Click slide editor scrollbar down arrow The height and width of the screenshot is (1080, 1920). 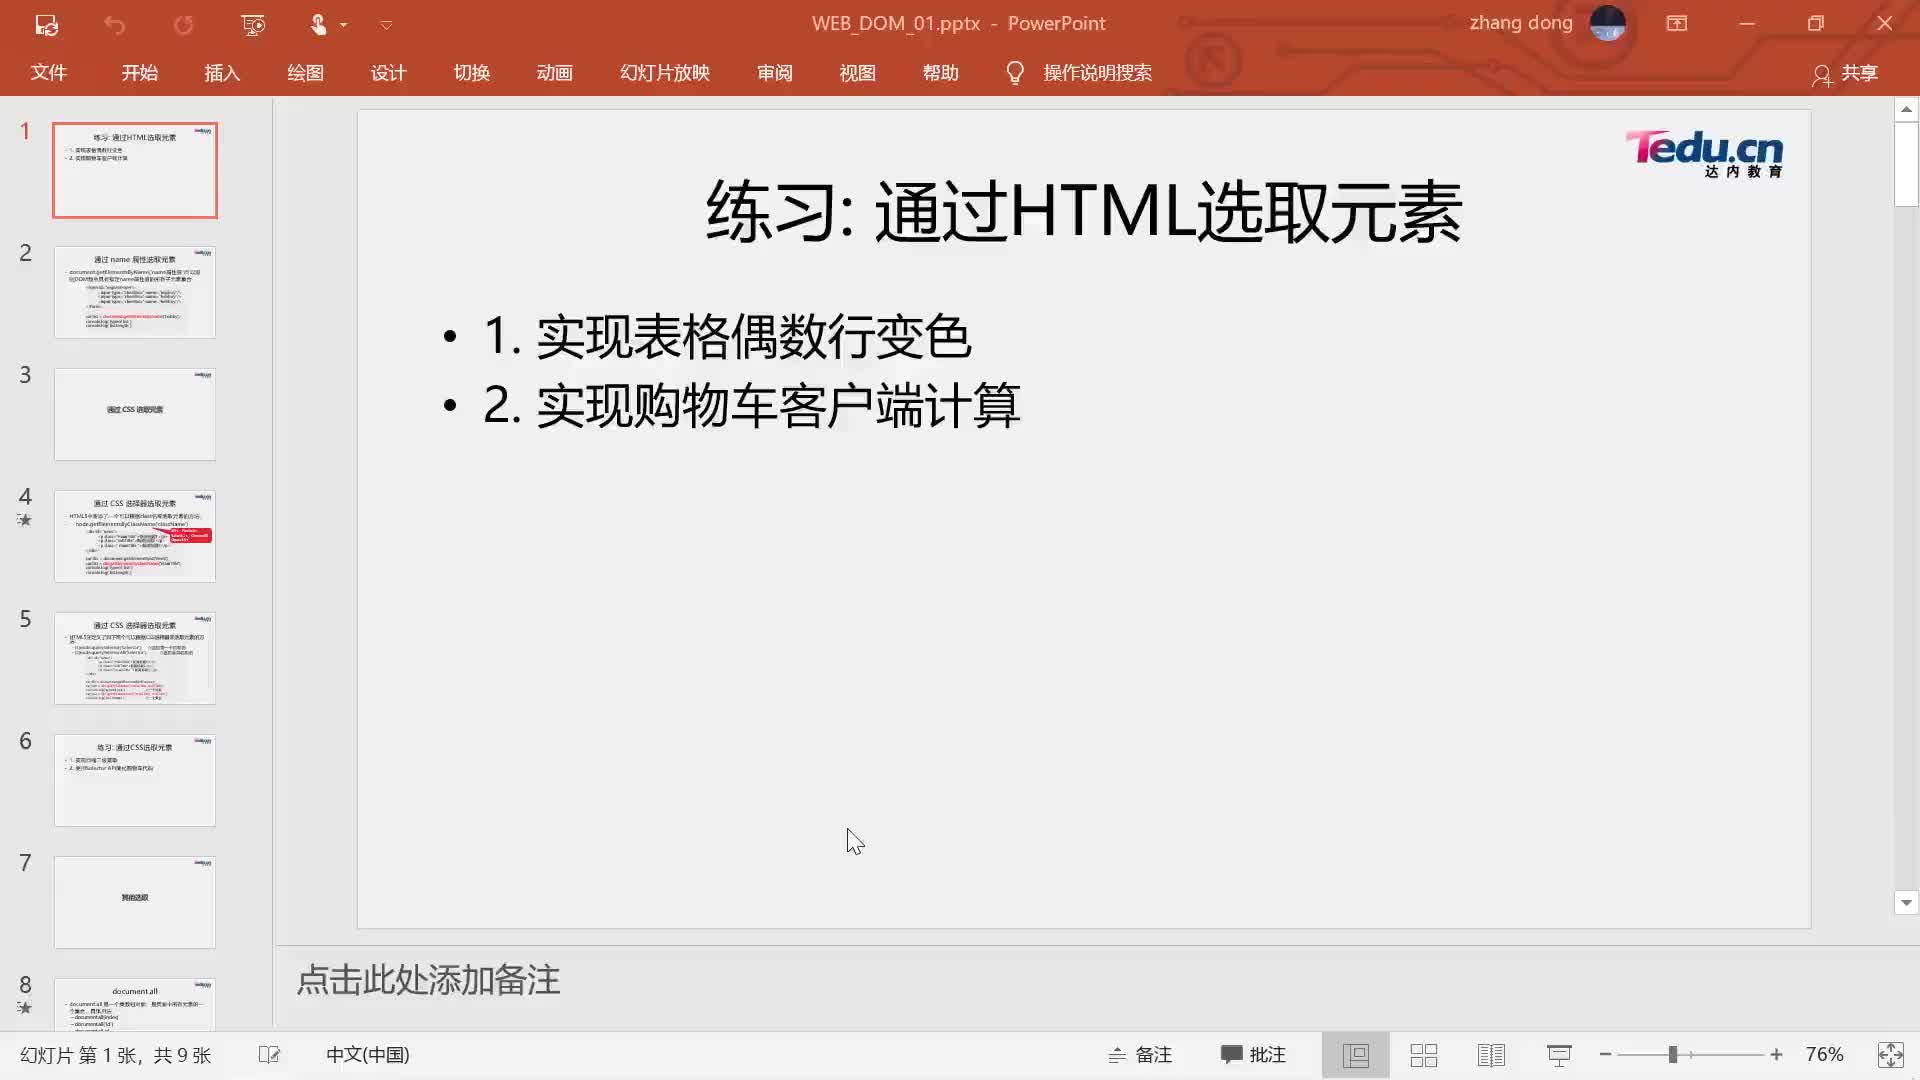click(1906, 902)
